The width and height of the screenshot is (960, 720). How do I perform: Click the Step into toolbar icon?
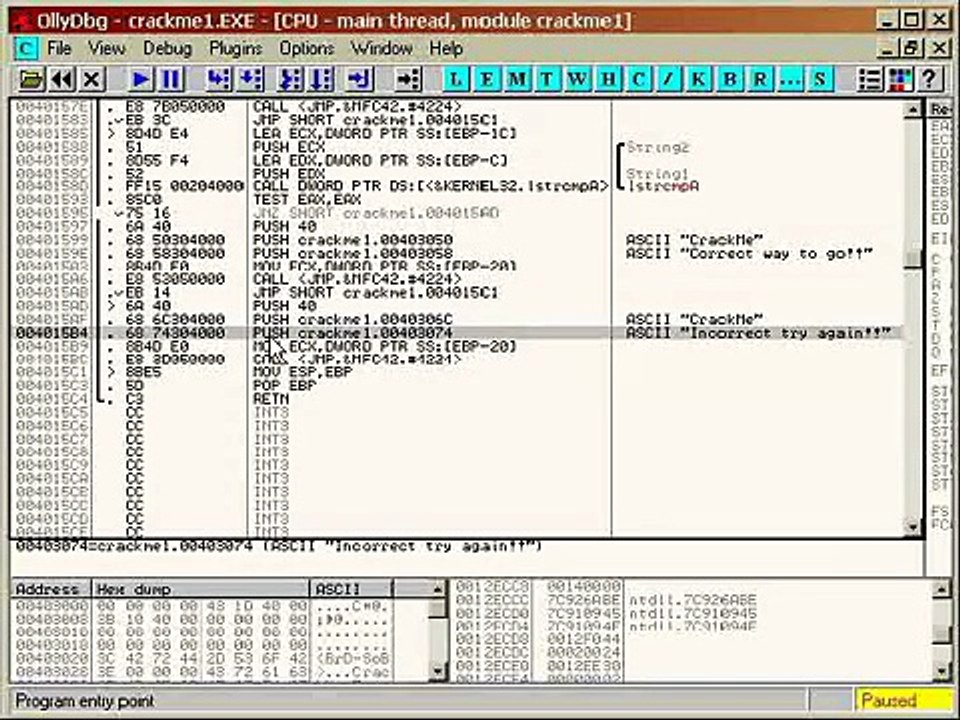219,79
